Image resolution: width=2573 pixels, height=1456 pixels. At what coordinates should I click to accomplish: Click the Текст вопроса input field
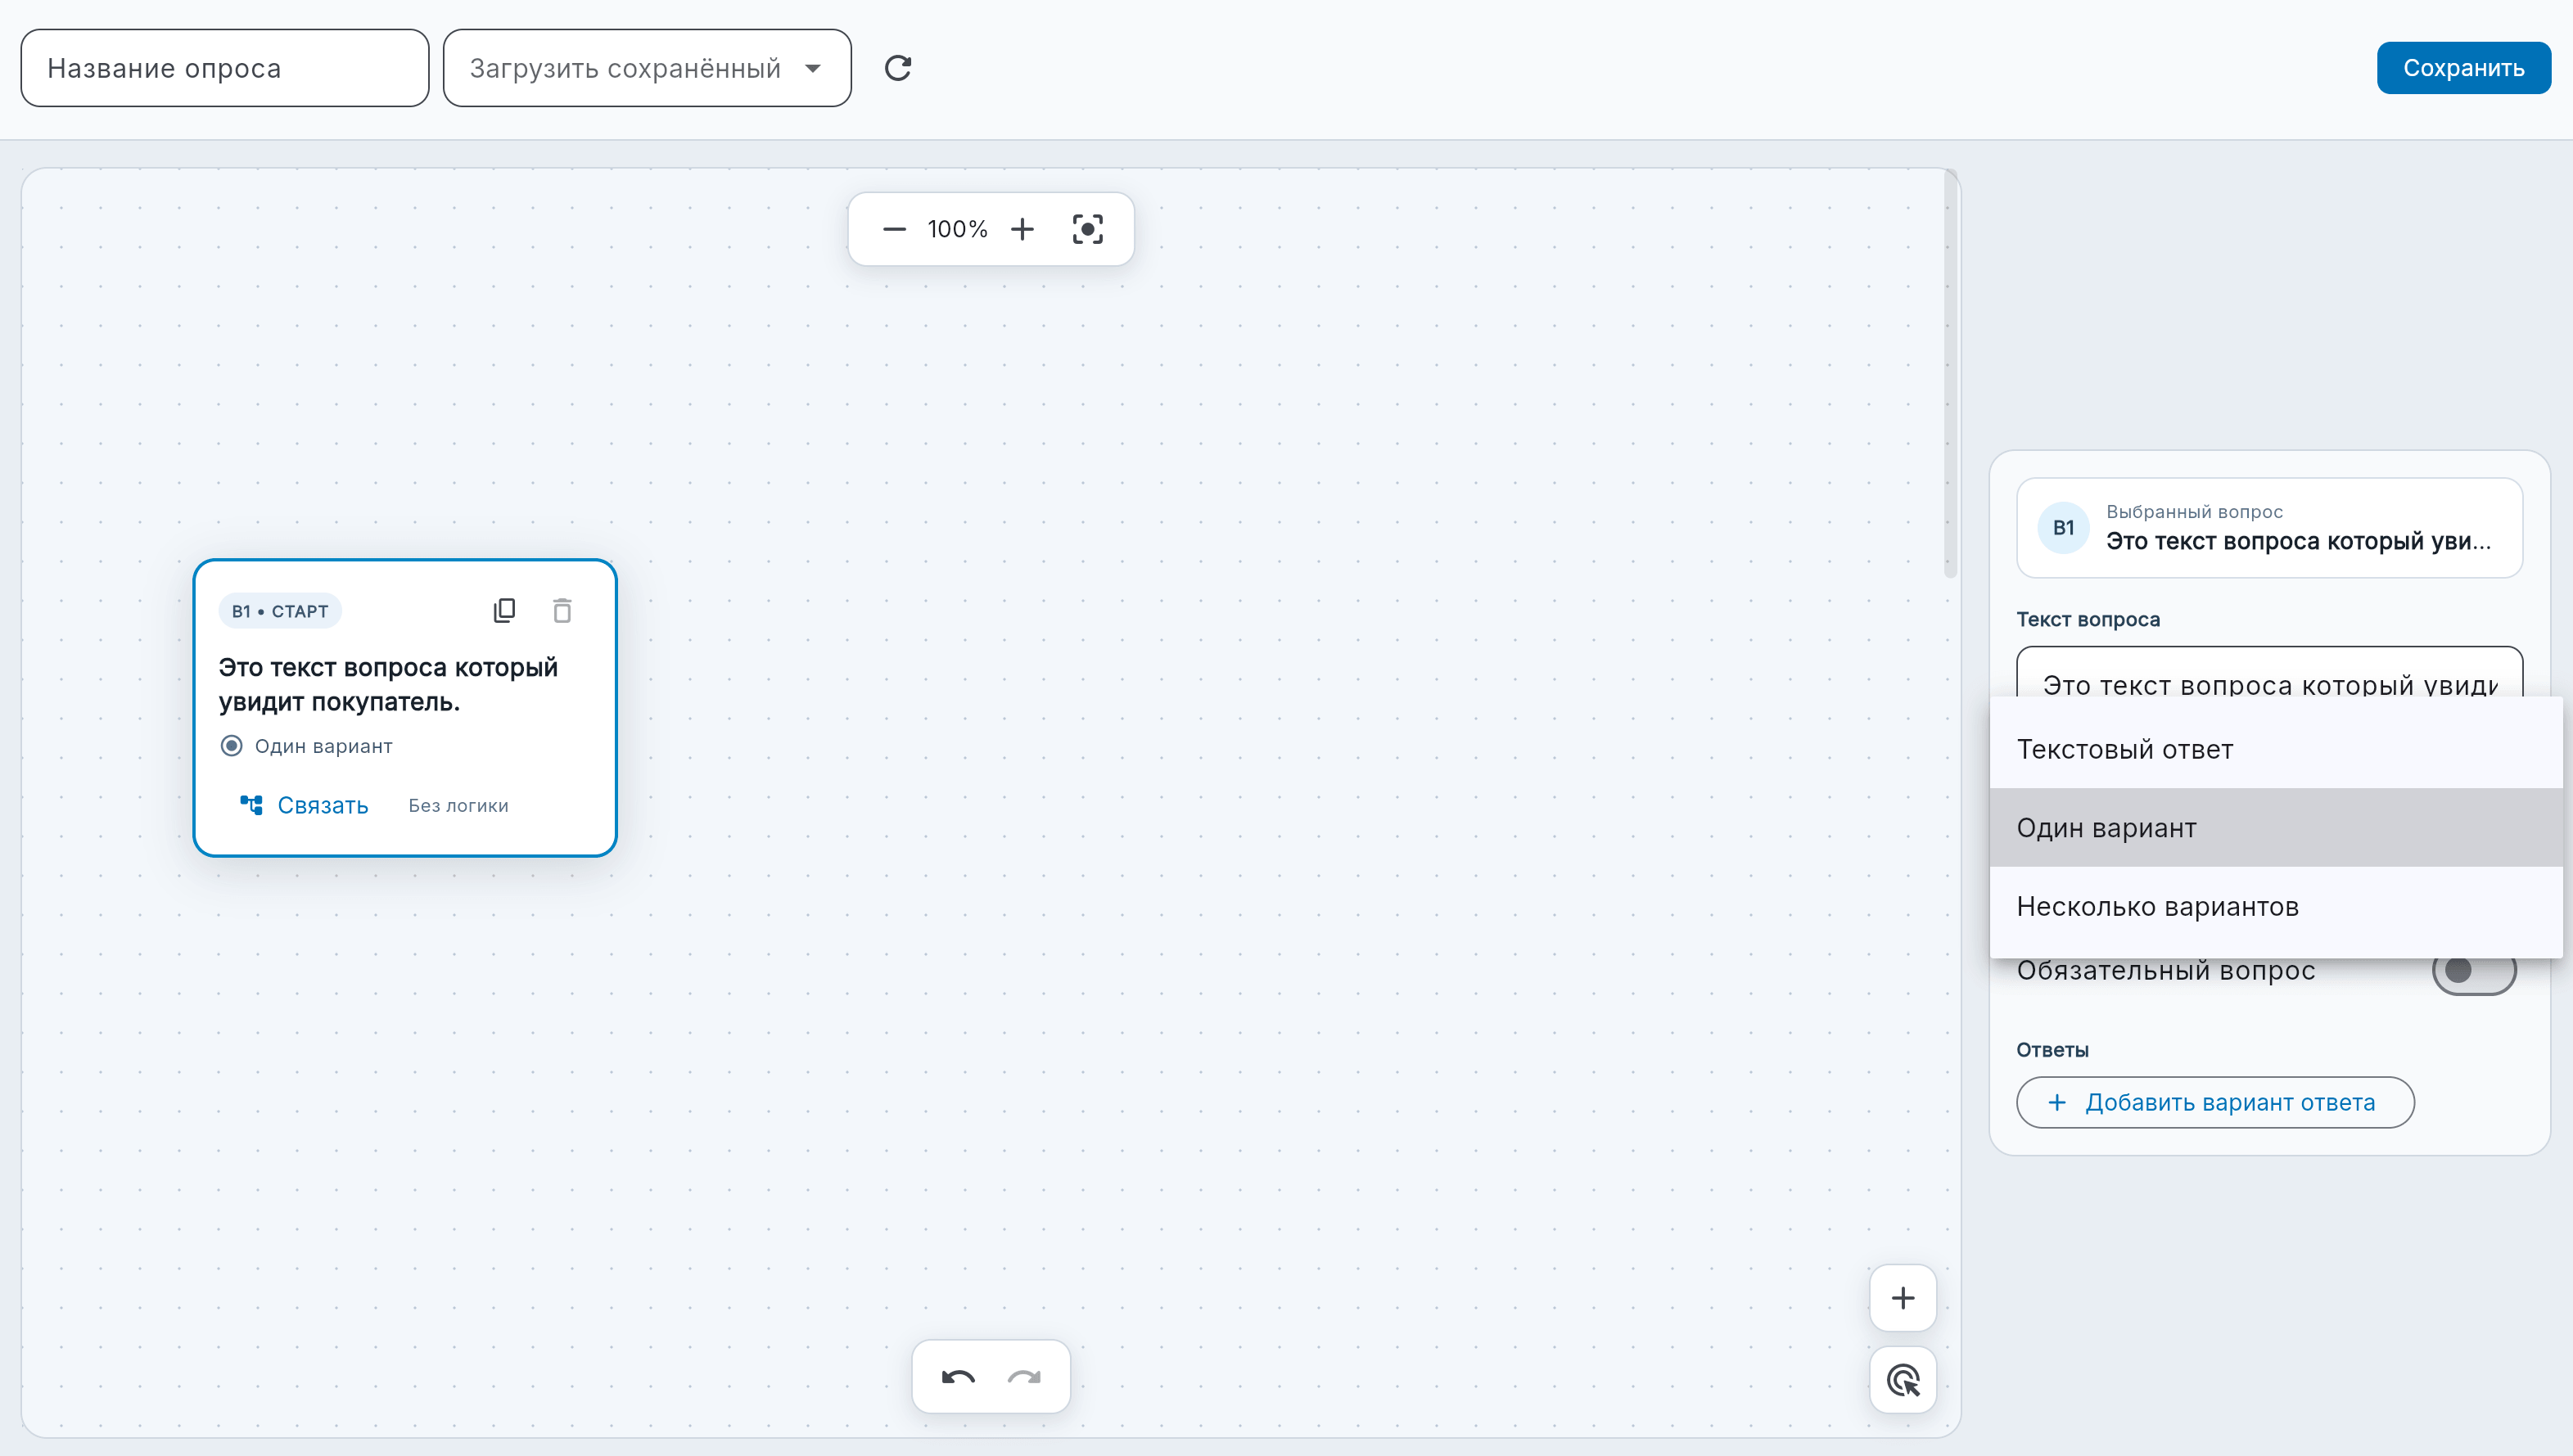(x=2270, y=673)
